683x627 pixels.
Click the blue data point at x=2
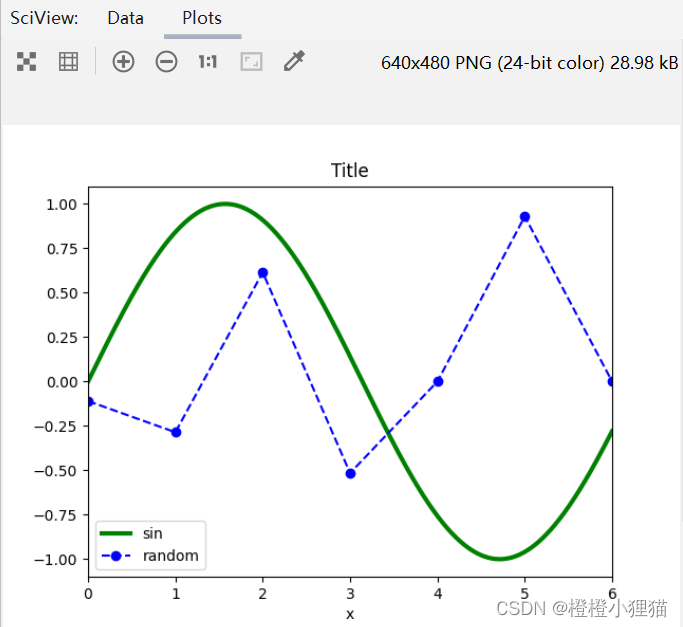point(263,273)
